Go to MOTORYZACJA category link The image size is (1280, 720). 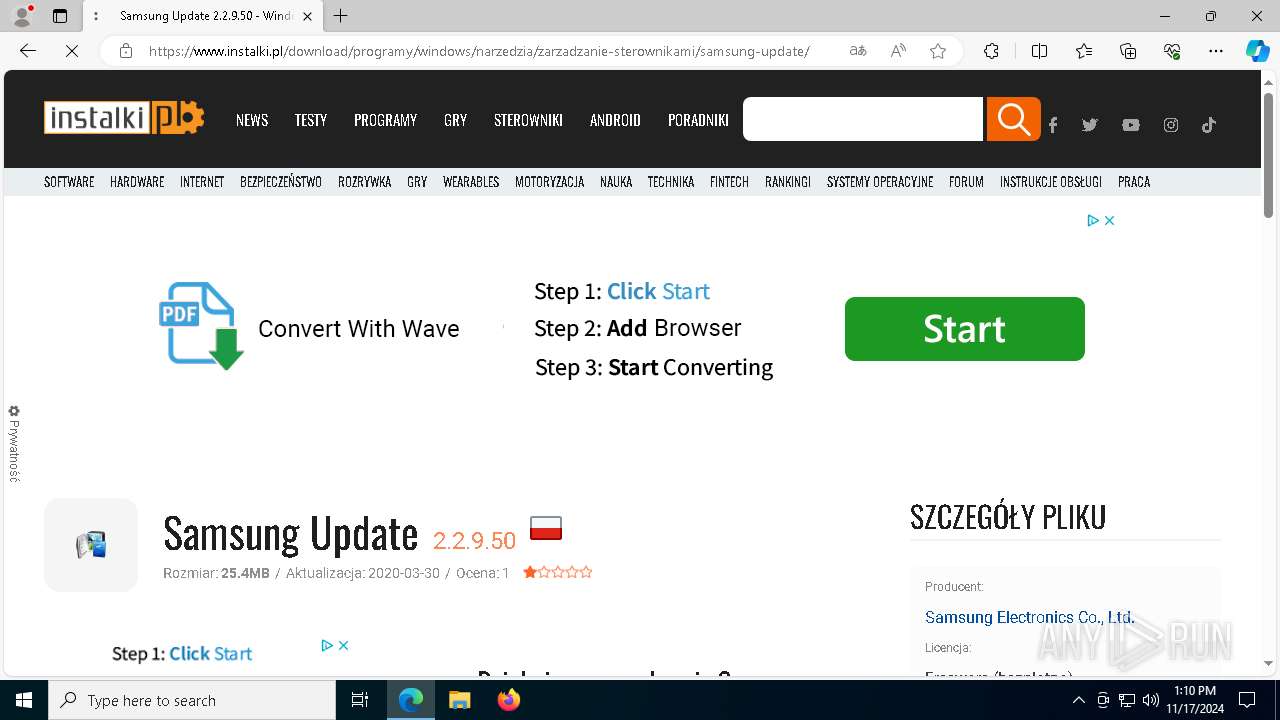549,182
